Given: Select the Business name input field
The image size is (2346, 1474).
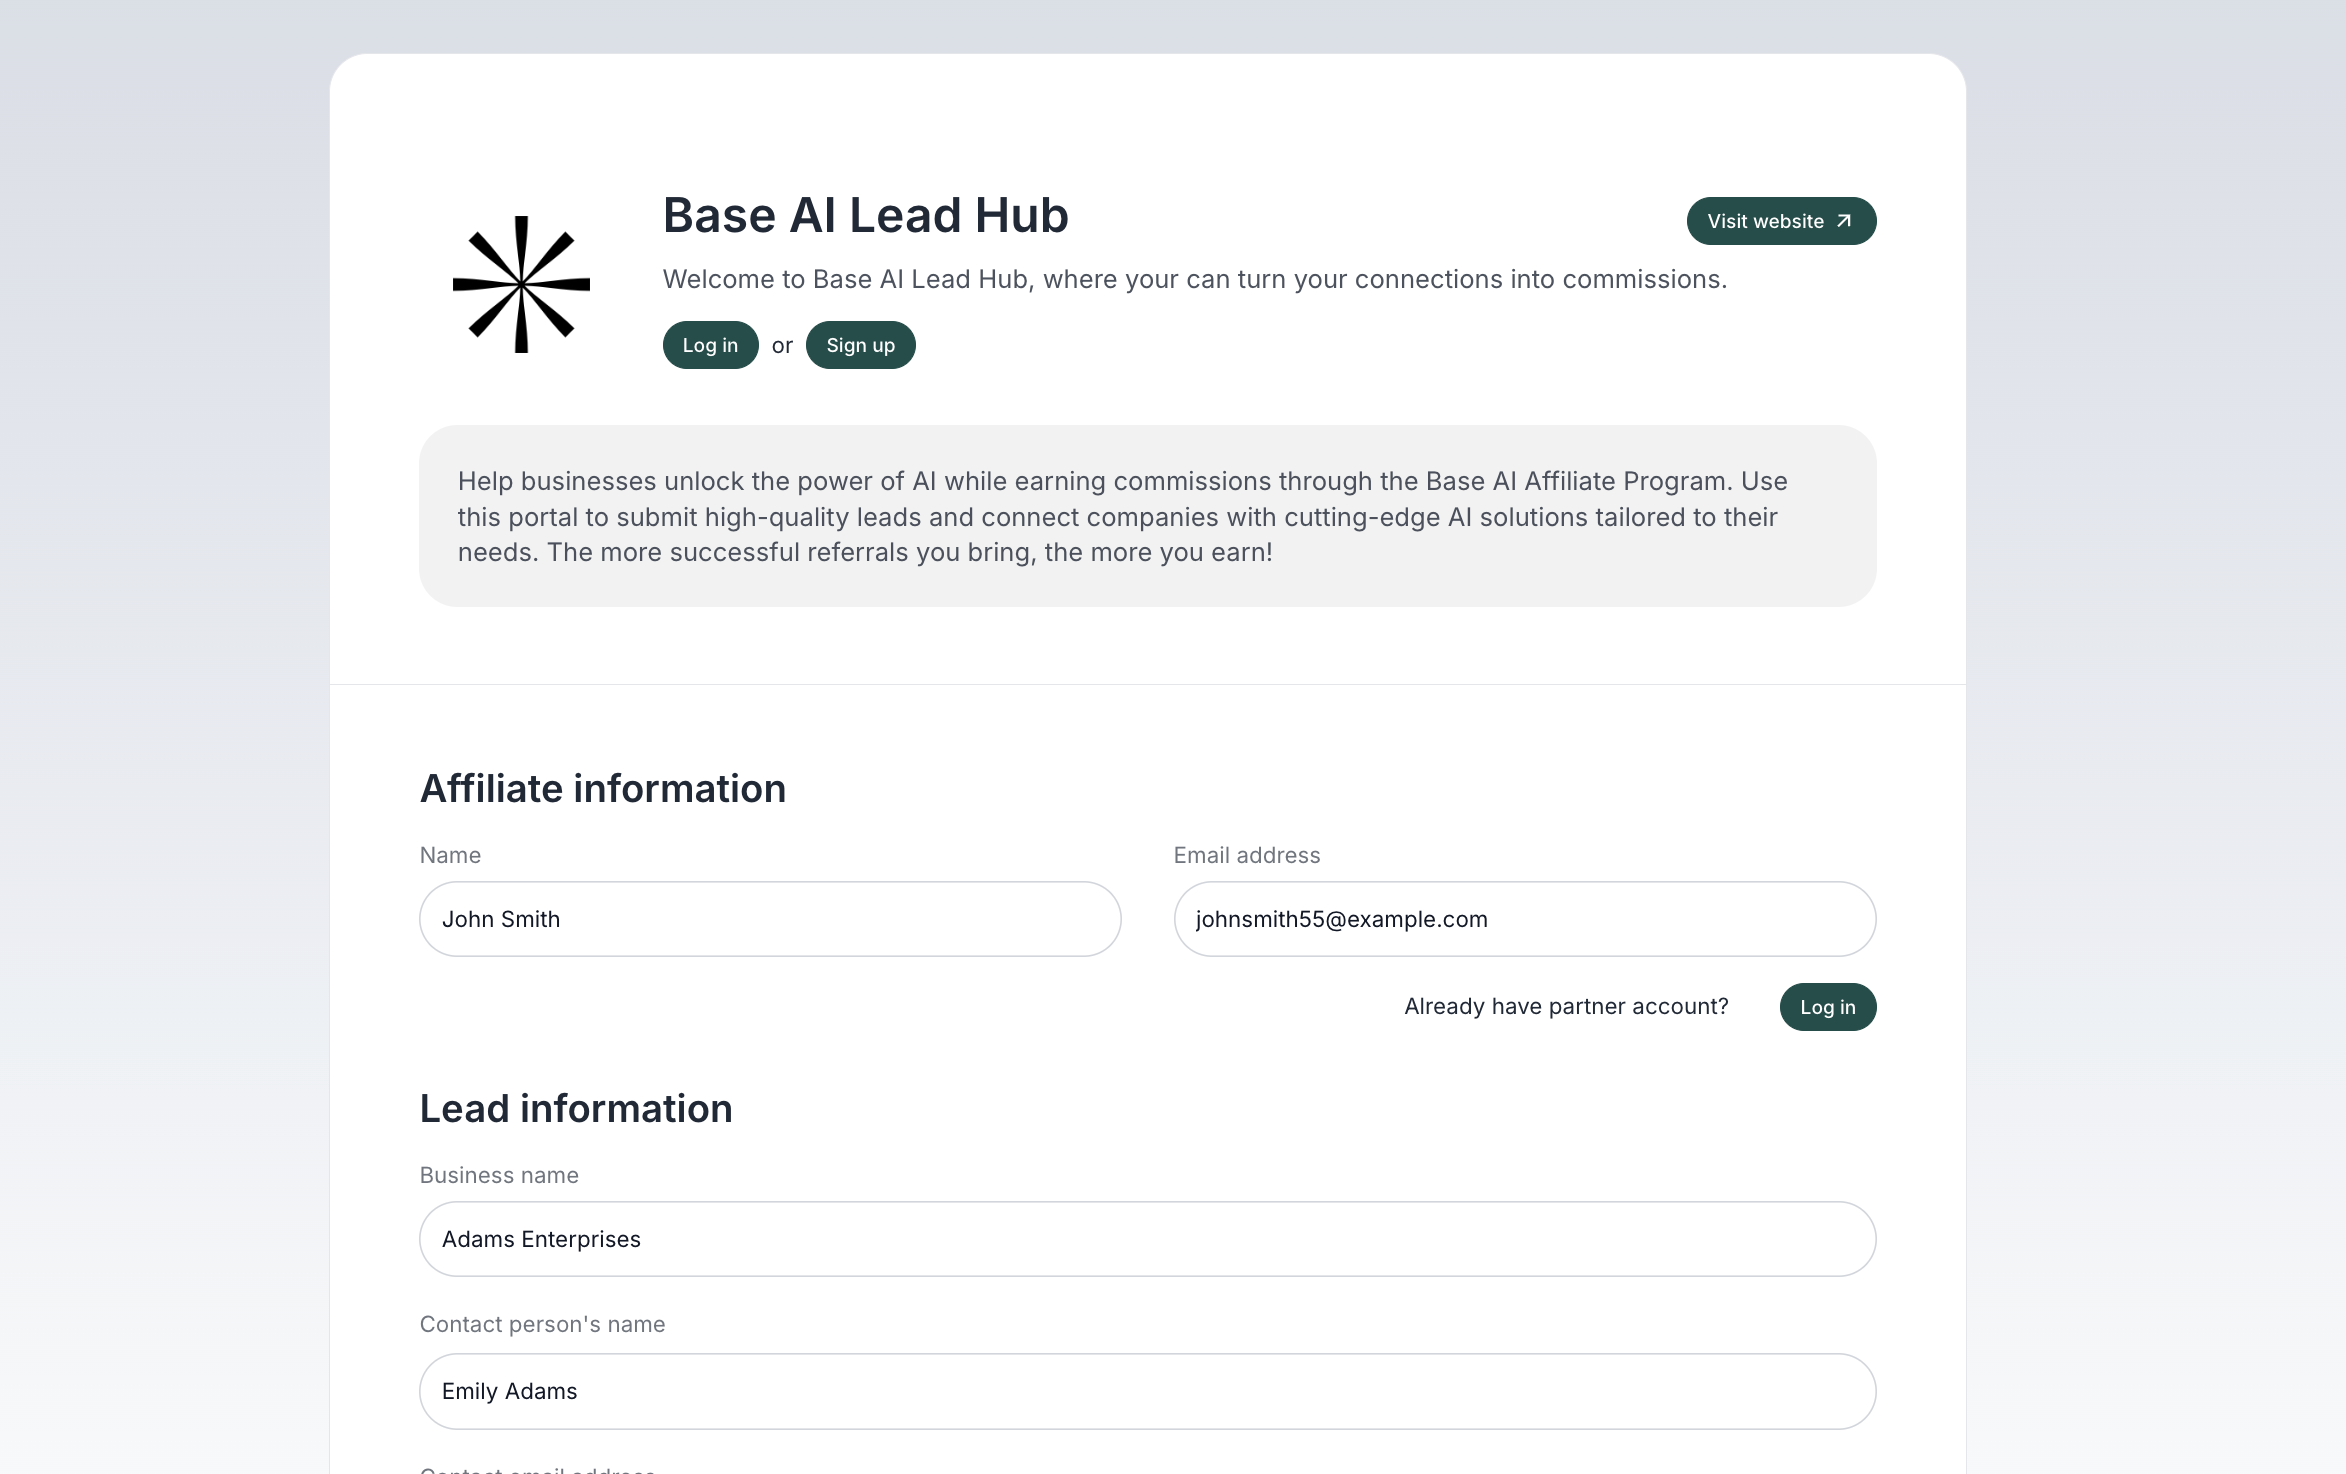Looking at the screenshot, I should (1147, 1239).
